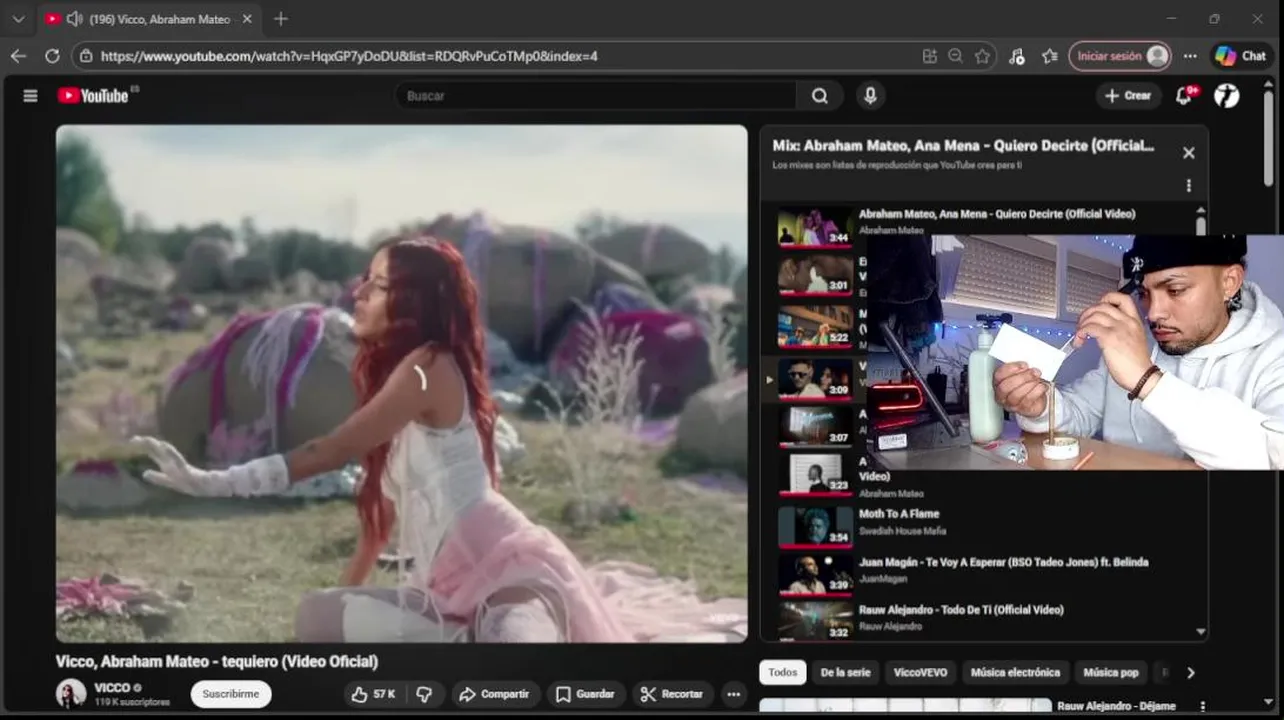Click the Suscribirme button
Screen dimensions: 1284x720
pyautogui.click(x=231, y=694)
